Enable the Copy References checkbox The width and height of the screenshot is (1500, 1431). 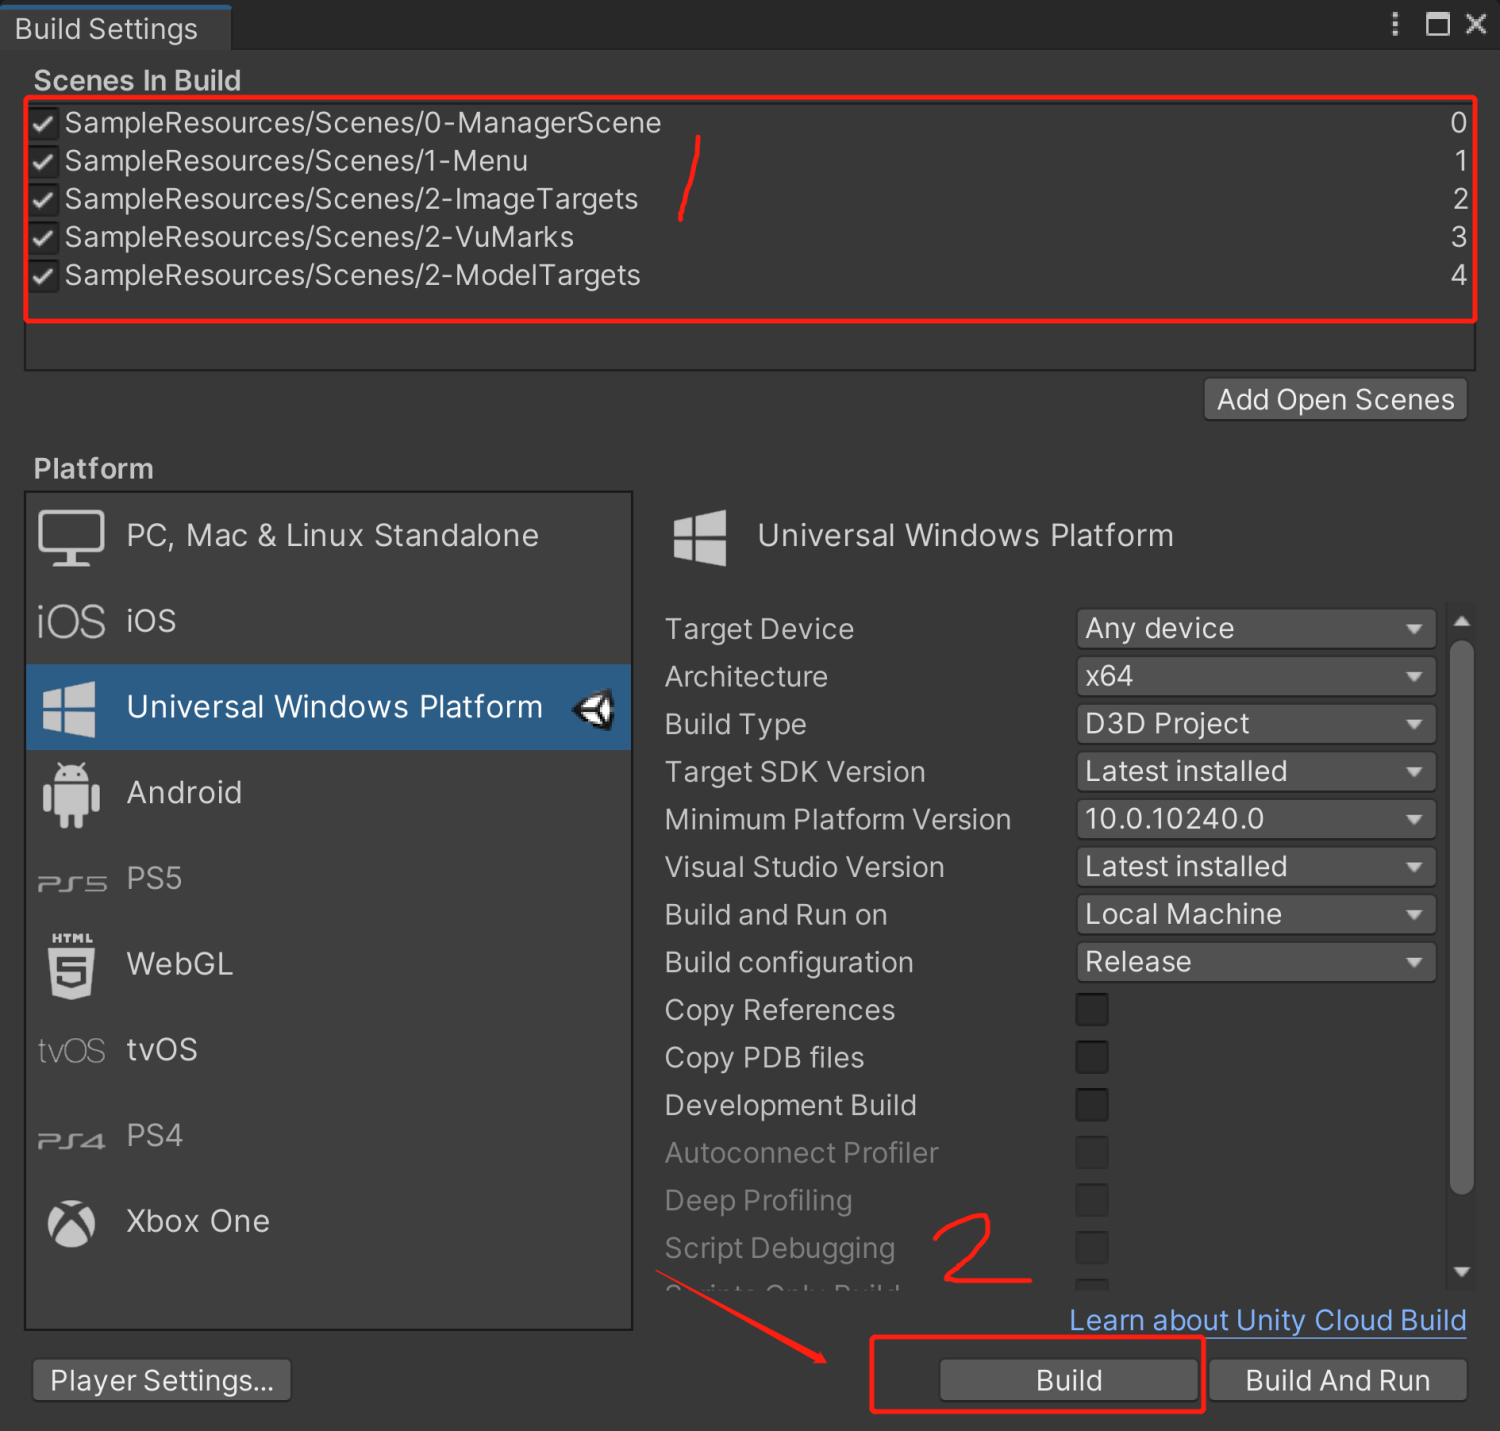point(1092,1010)
